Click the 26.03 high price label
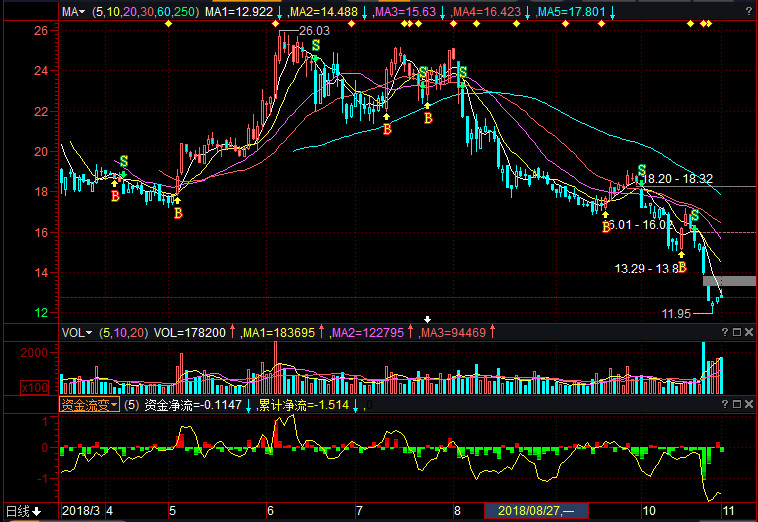 314,31
